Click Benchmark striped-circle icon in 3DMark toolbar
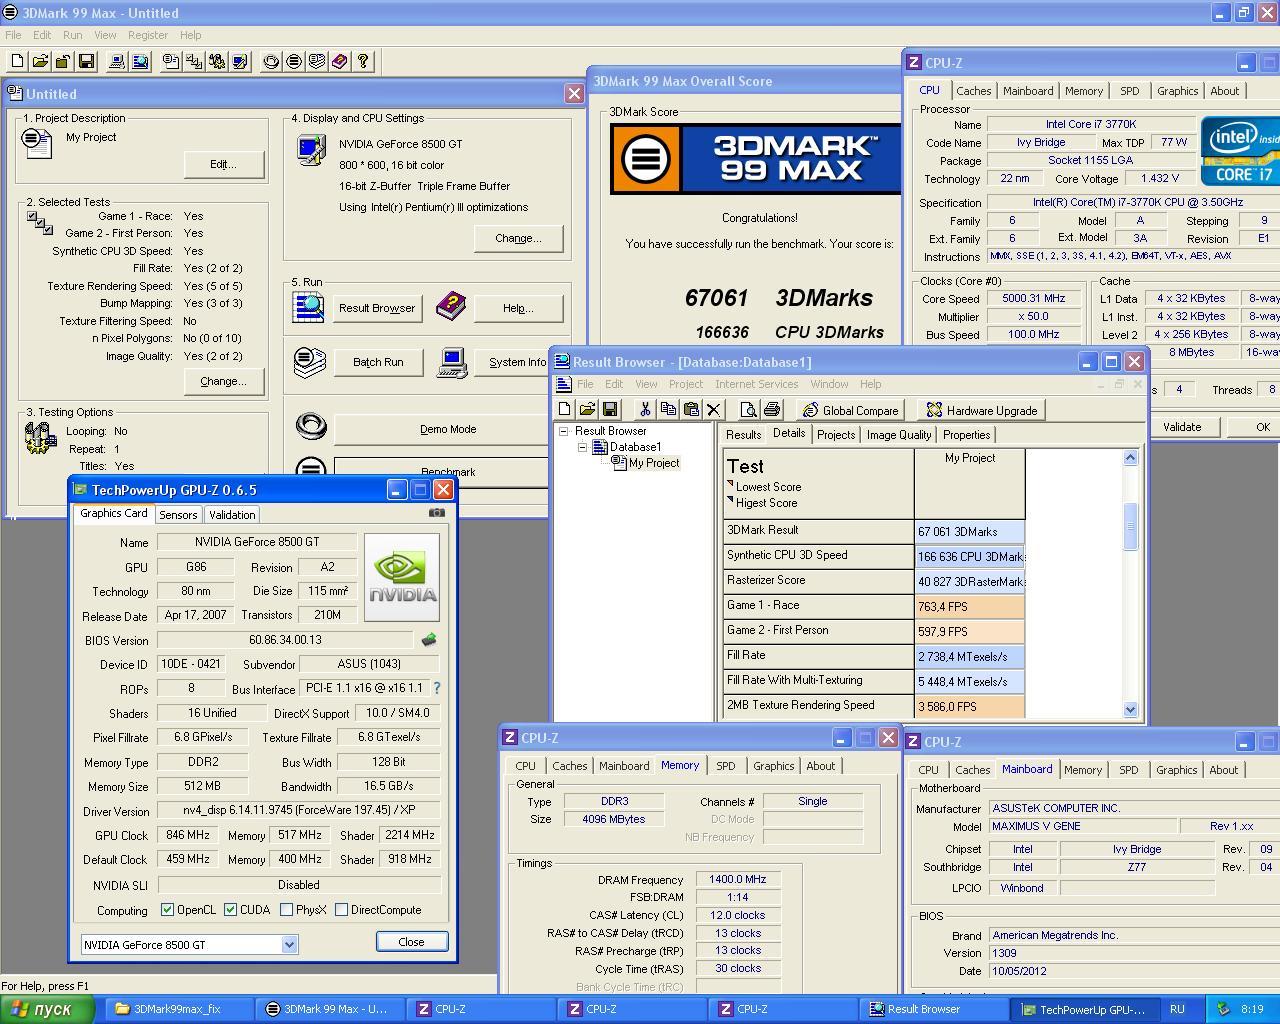 coord(294,62)
